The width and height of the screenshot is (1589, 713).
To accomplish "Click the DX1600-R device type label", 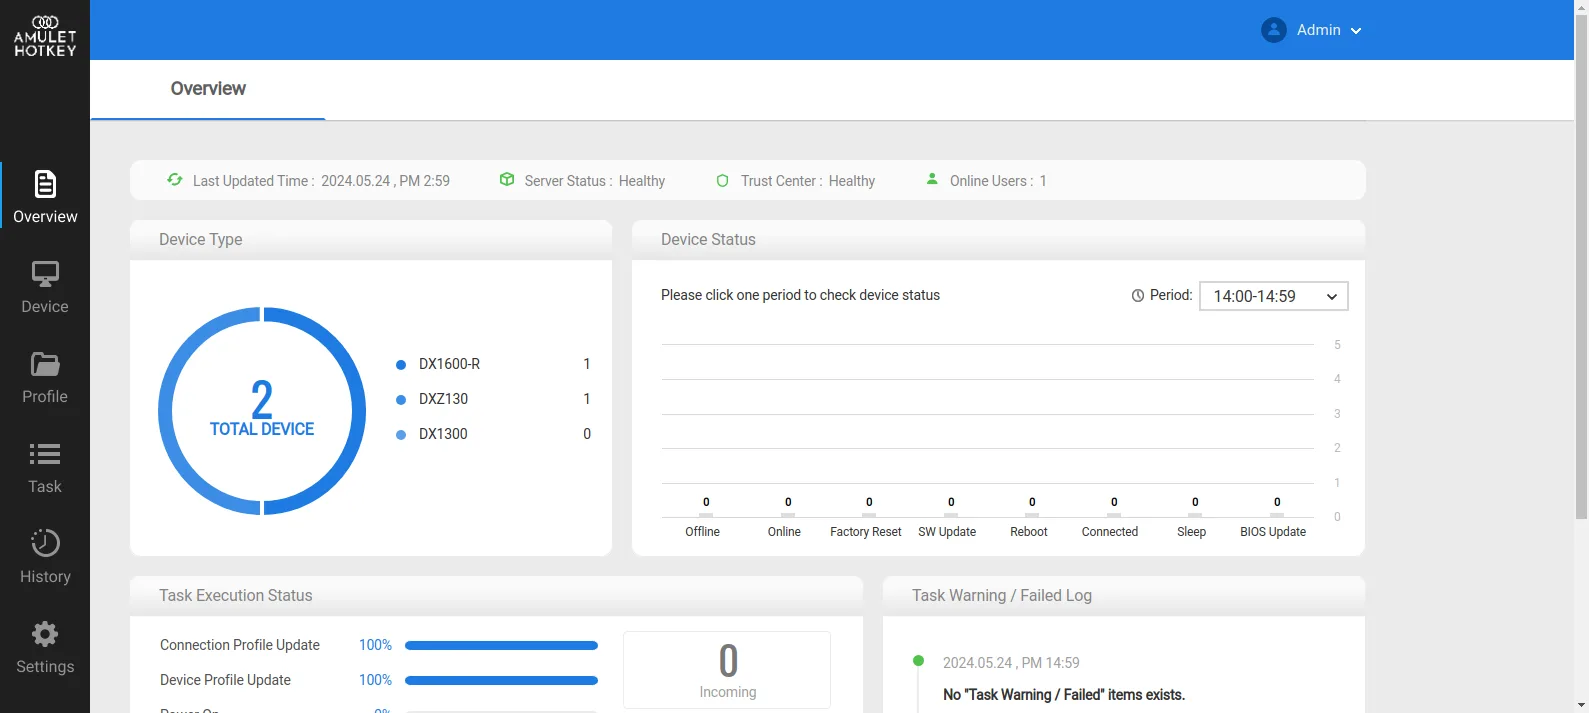I will coord(450,364).
